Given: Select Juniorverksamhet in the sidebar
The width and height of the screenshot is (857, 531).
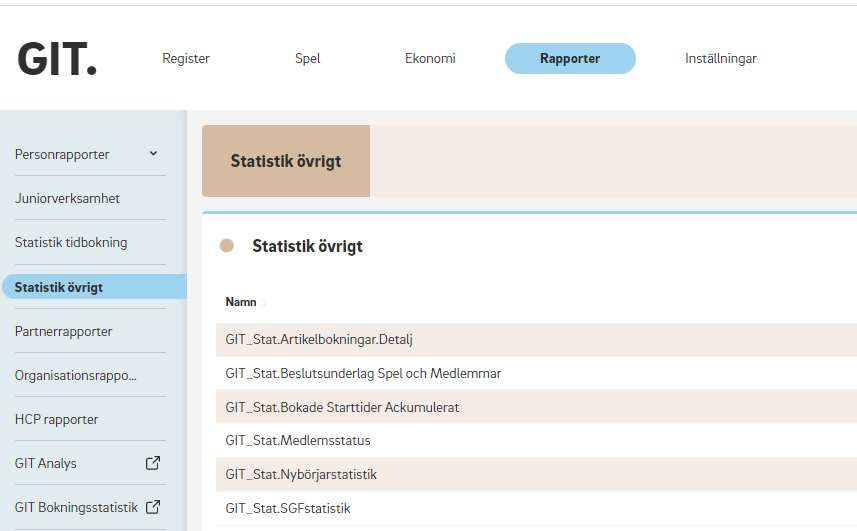Looking at the screenshot, I should [x=67, y=198].
